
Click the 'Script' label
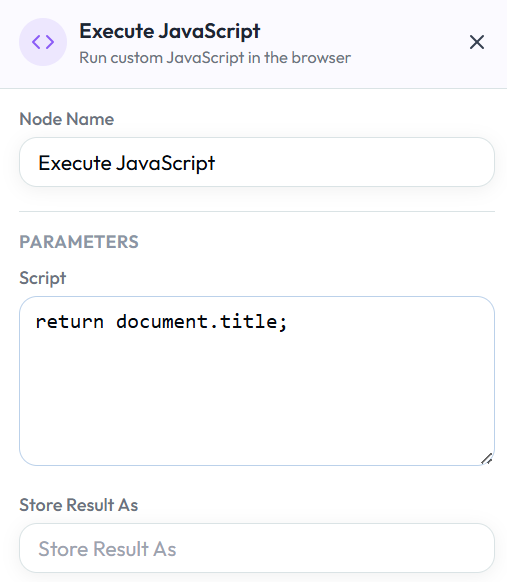pyautogui.click(x=43, y=278)
